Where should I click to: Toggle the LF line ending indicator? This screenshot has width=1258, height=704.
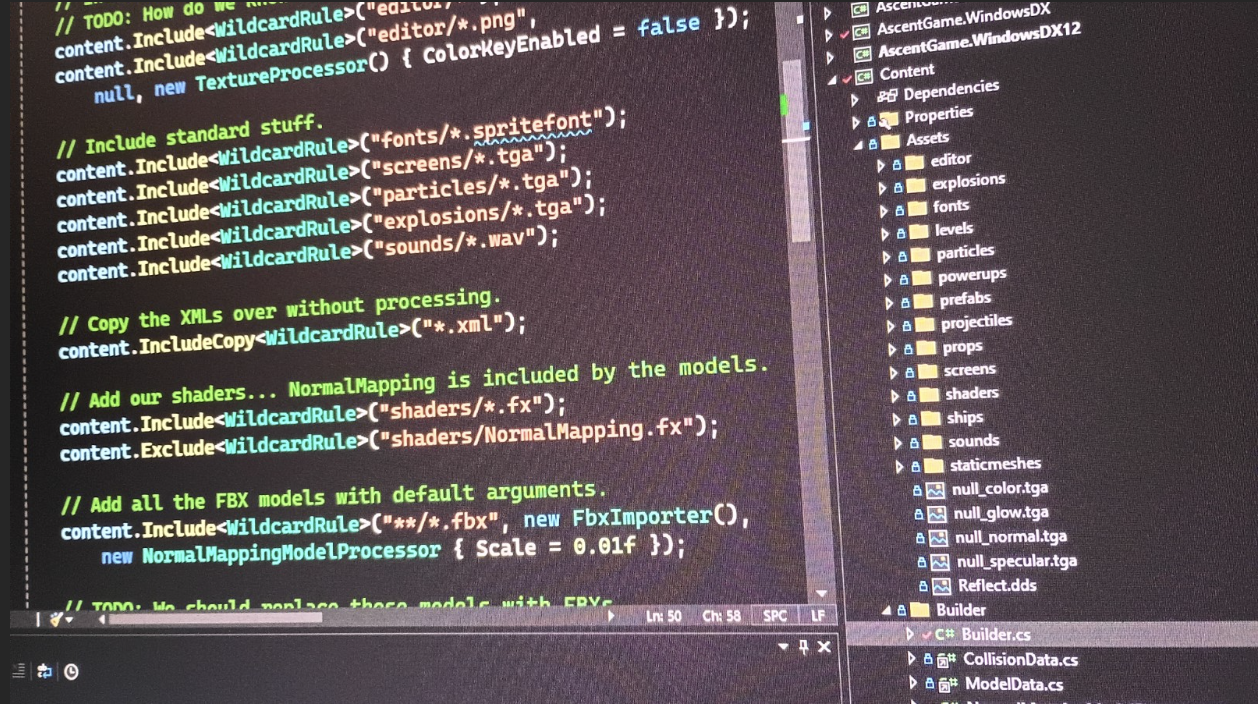coord(818,617)
